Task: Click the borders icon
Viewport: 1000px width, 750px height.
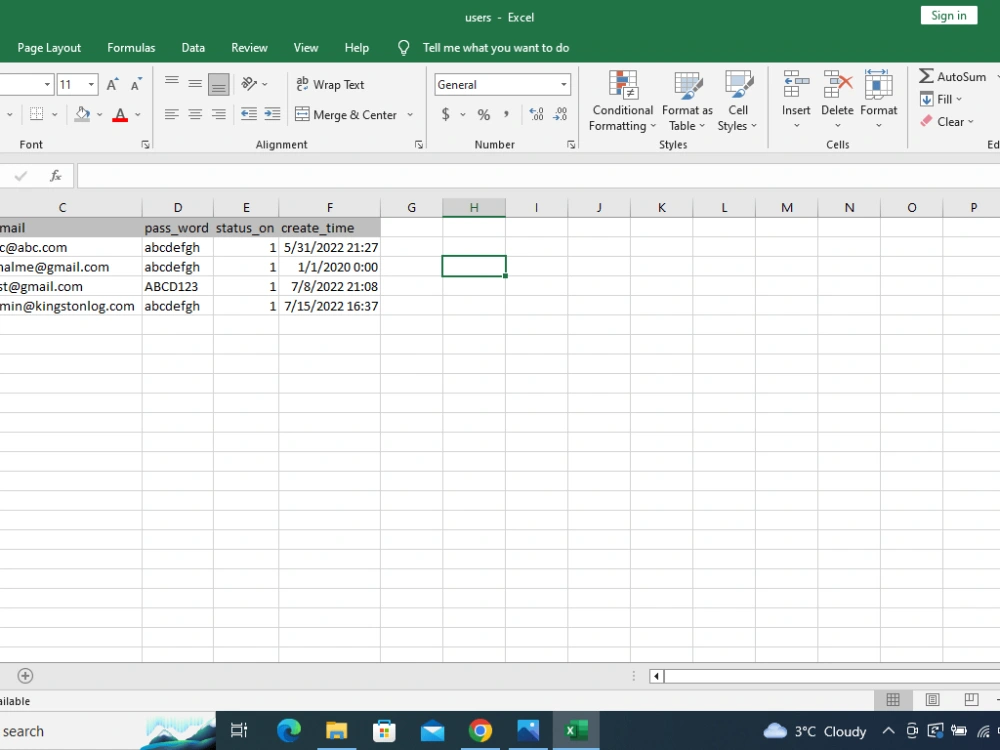Action: (36, 115)
